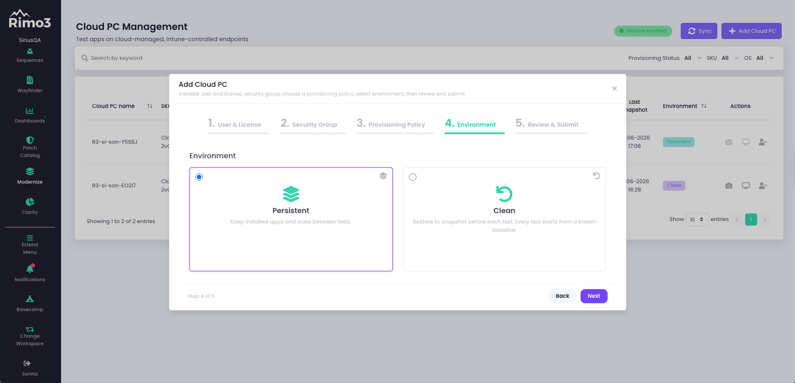Click the green restore Clean icon
This screenshot has width=795, height=383.
click(504, 194)
